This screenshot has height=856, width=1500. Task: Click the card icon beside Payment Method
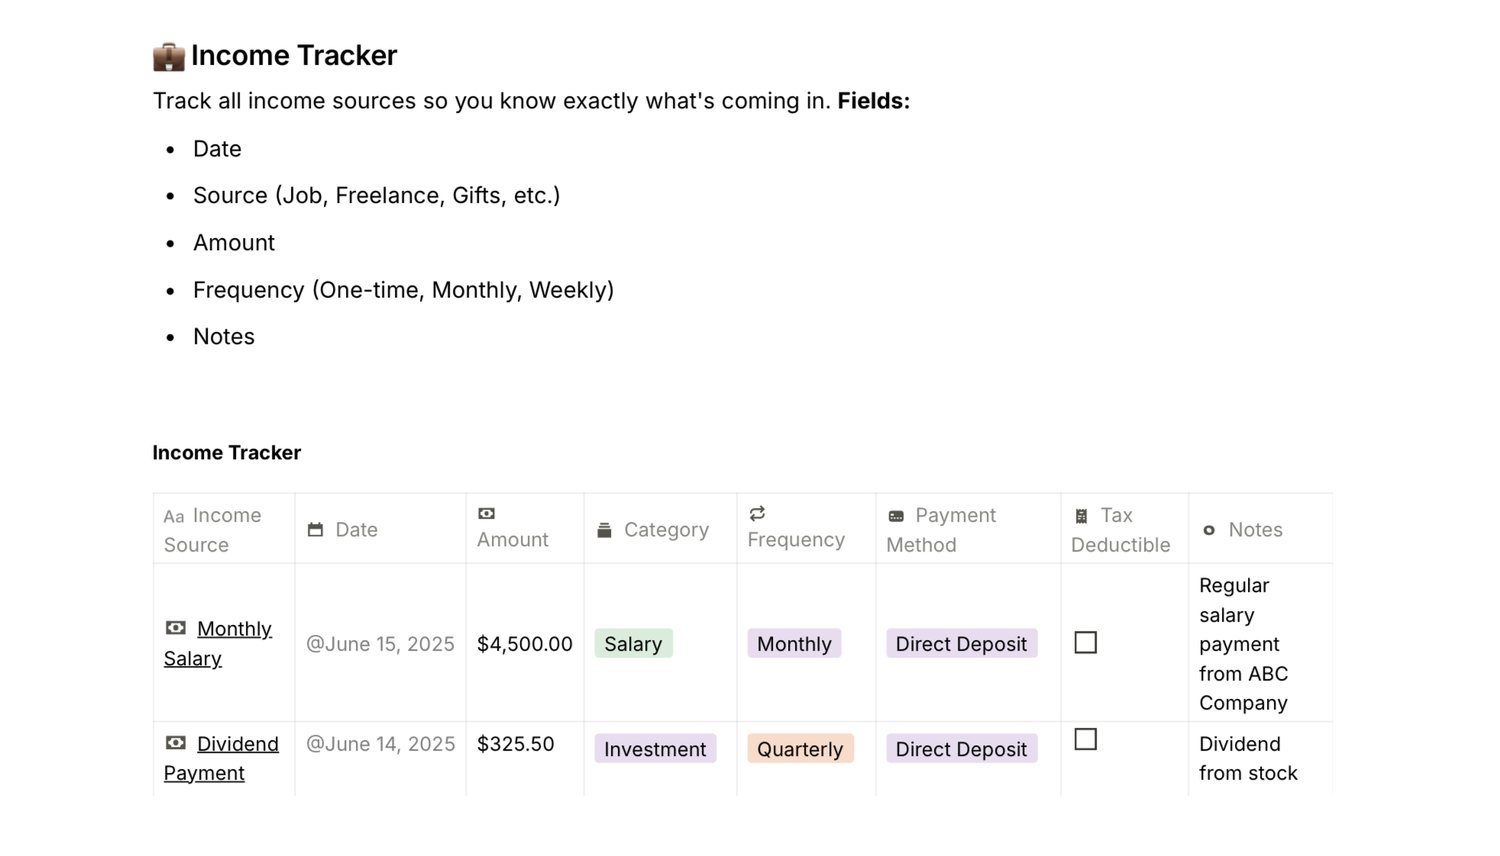(x=896, y=516)
